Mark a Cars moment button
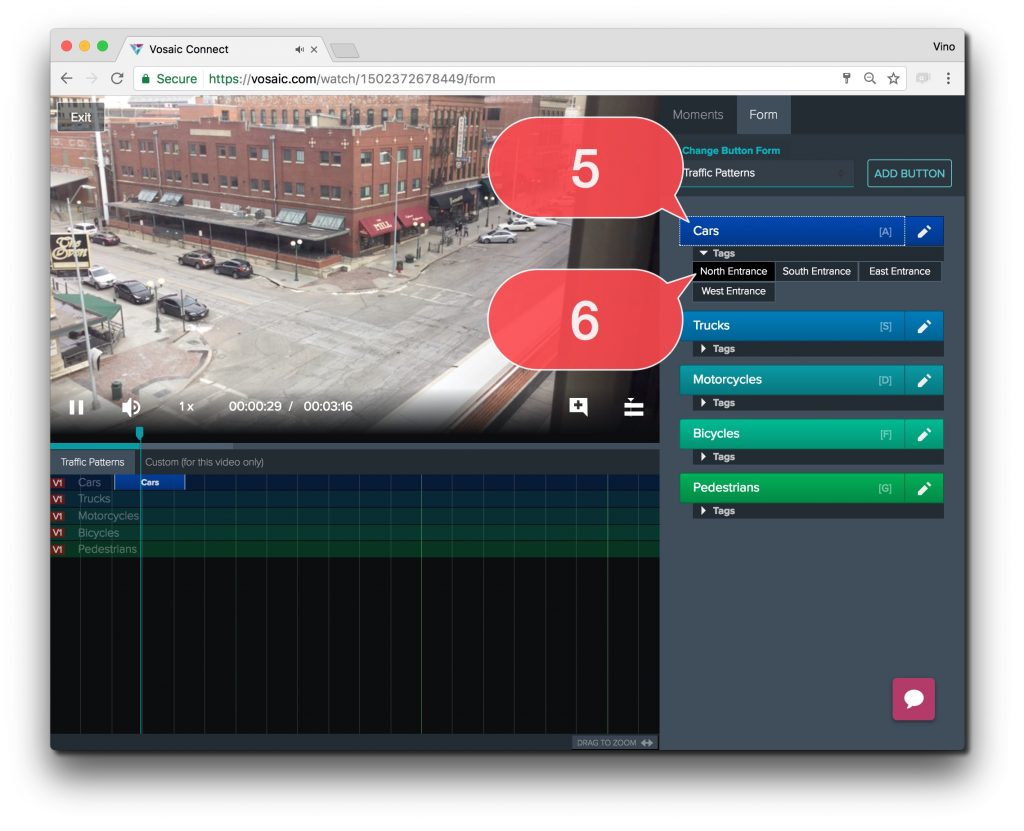The image size is (1024, 831). click(x=792, y=231)
